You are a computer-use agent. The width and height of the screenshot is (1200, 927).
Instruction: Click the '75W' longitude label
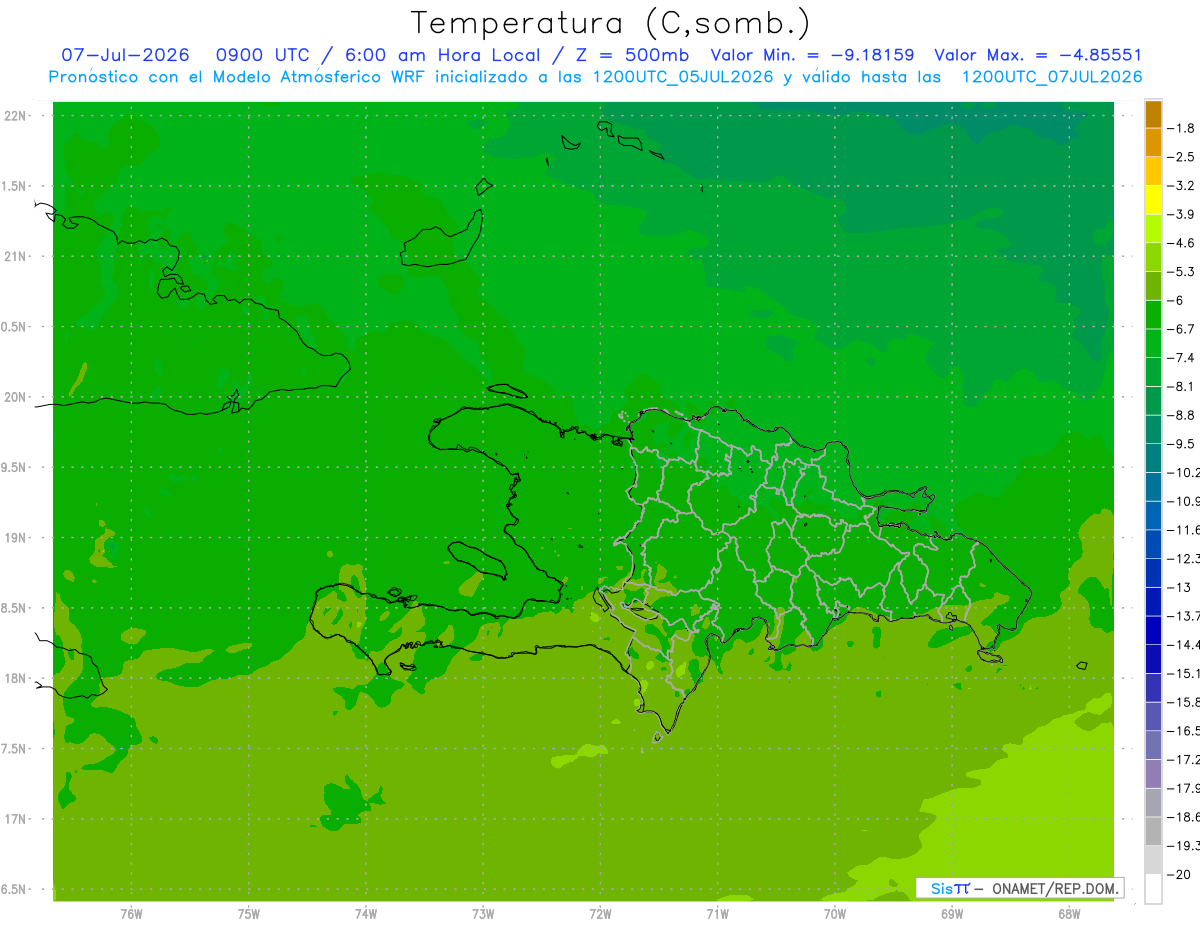tap(249, 913)
